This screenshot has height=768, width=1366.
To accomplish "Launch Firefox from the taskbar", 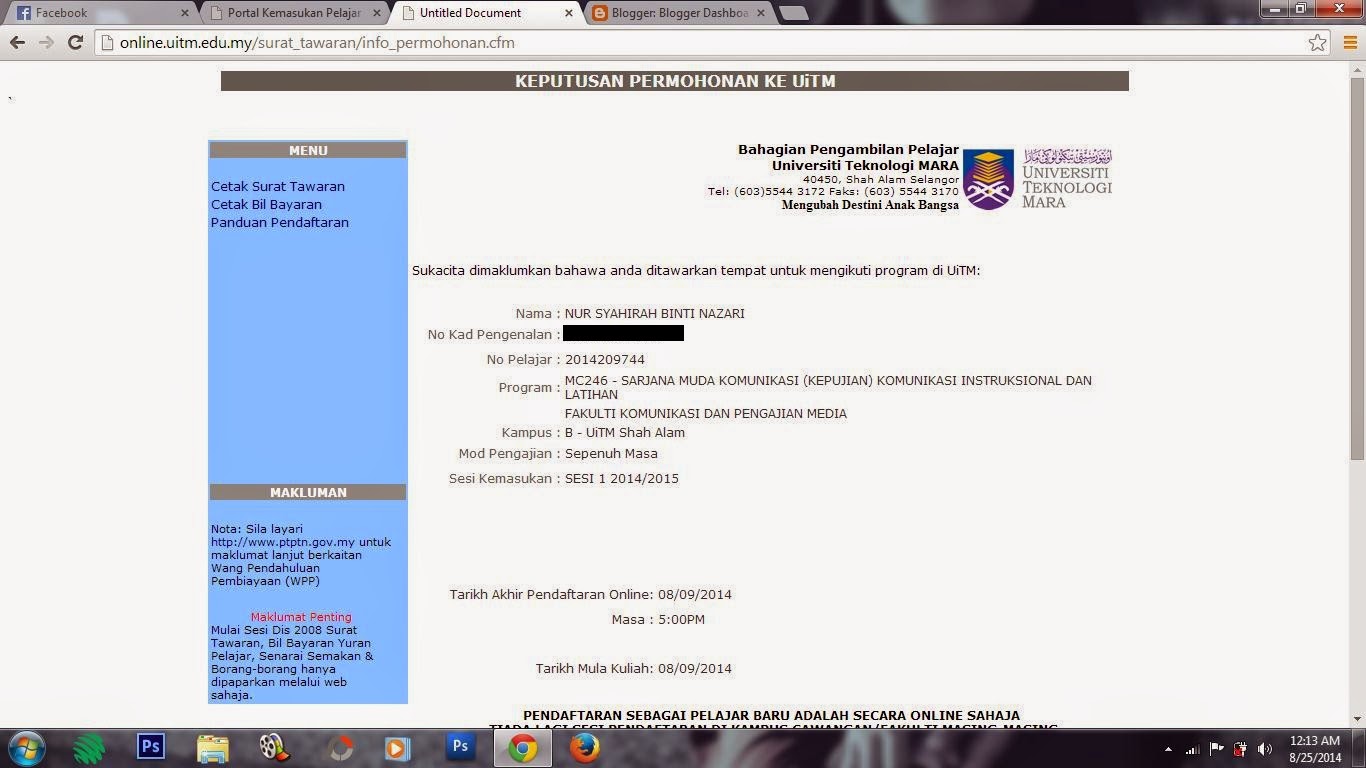I will pos(584,748).
